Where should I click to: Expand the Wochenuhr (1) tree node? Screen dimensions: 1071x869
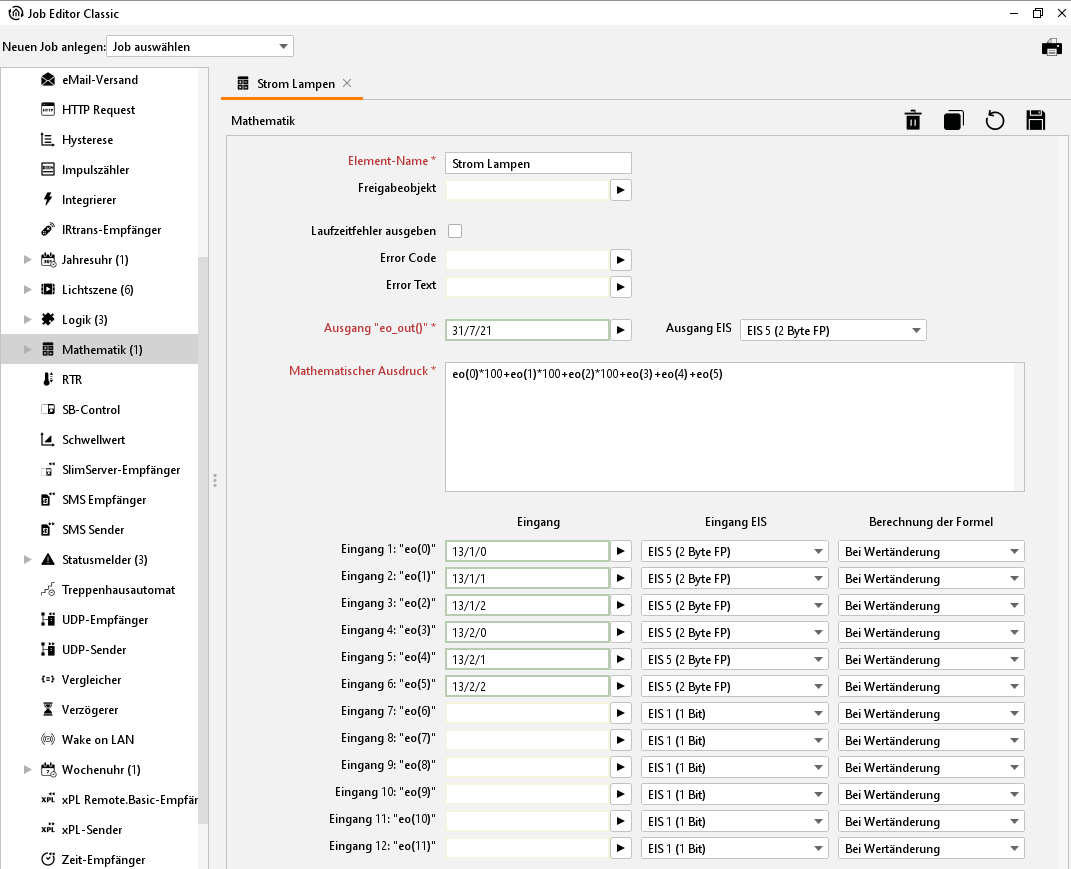point(28,770)
